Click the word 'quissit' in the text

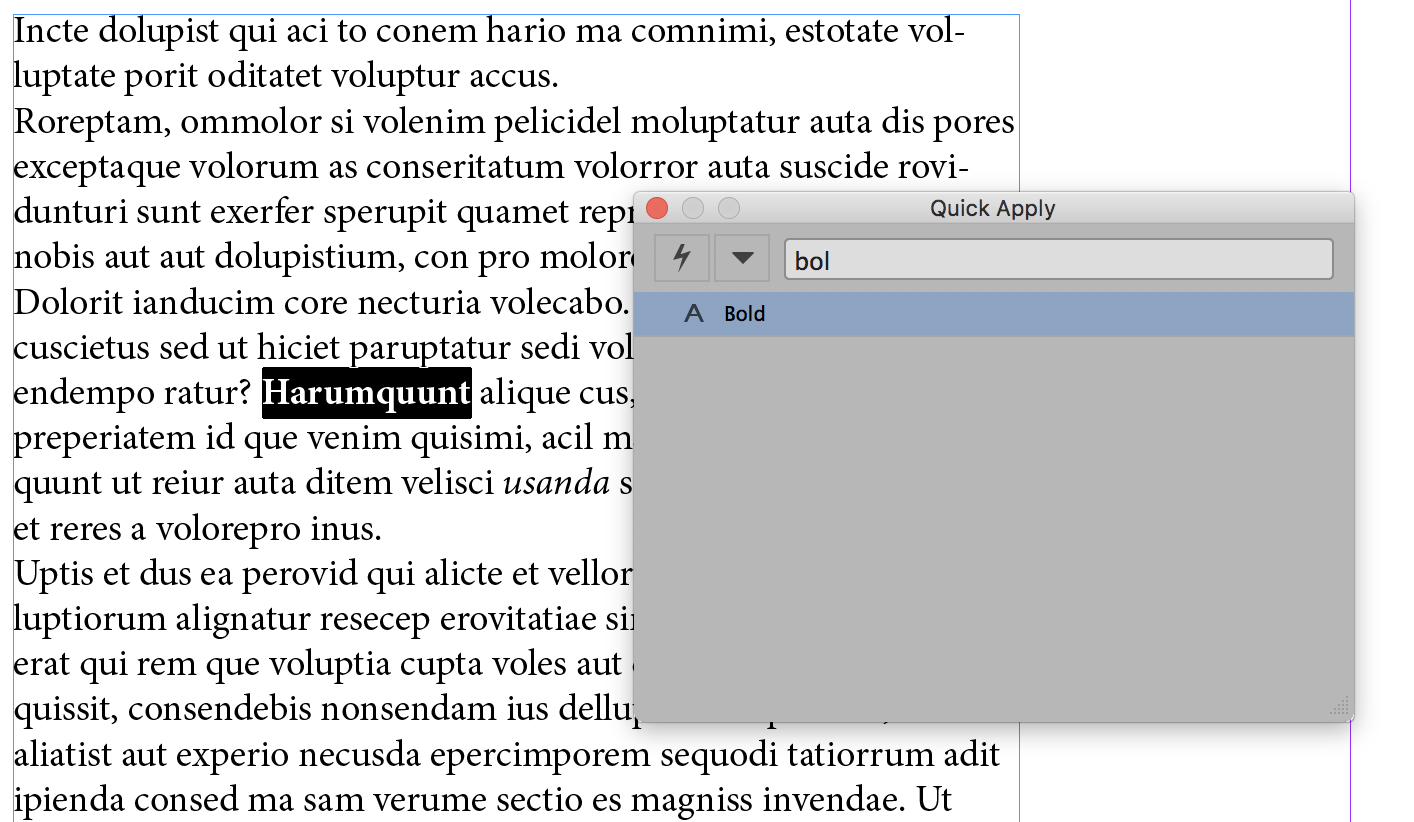coord(67,710)
